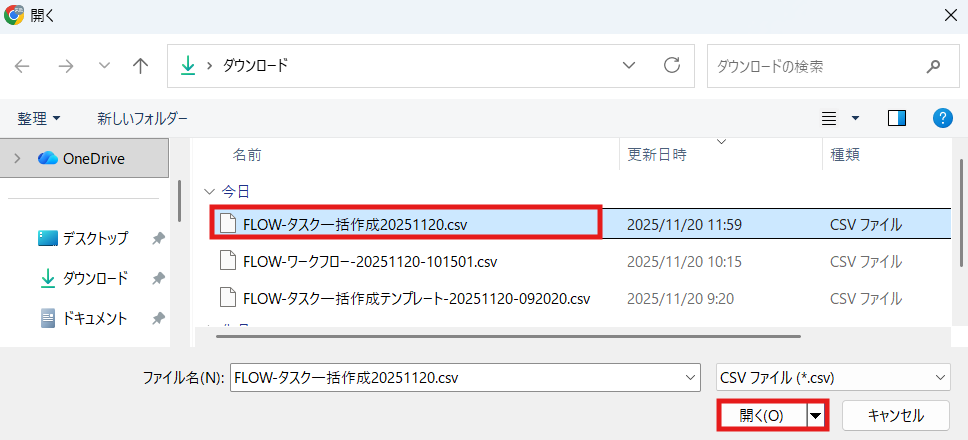Expand the OneDrive tree node
The height and width of the screenshot is (440, 968).
click(17, 158)
